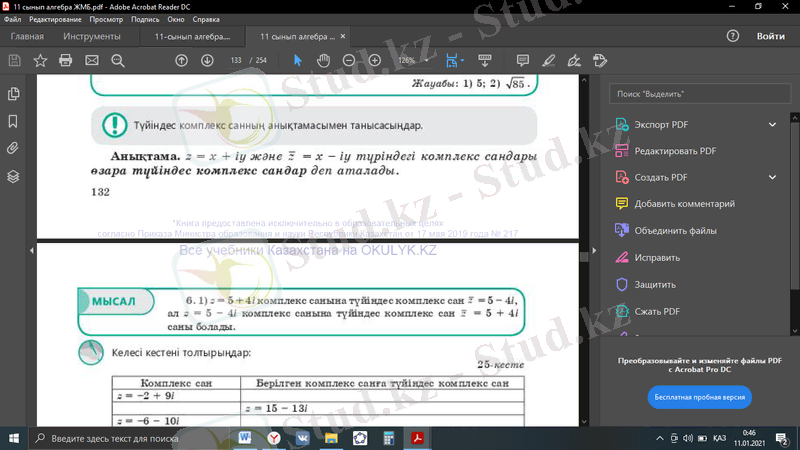Open the bookmarks panel in left sidebar
The height and width of the screenshot is (450, 800).
(x=13, y=121)
